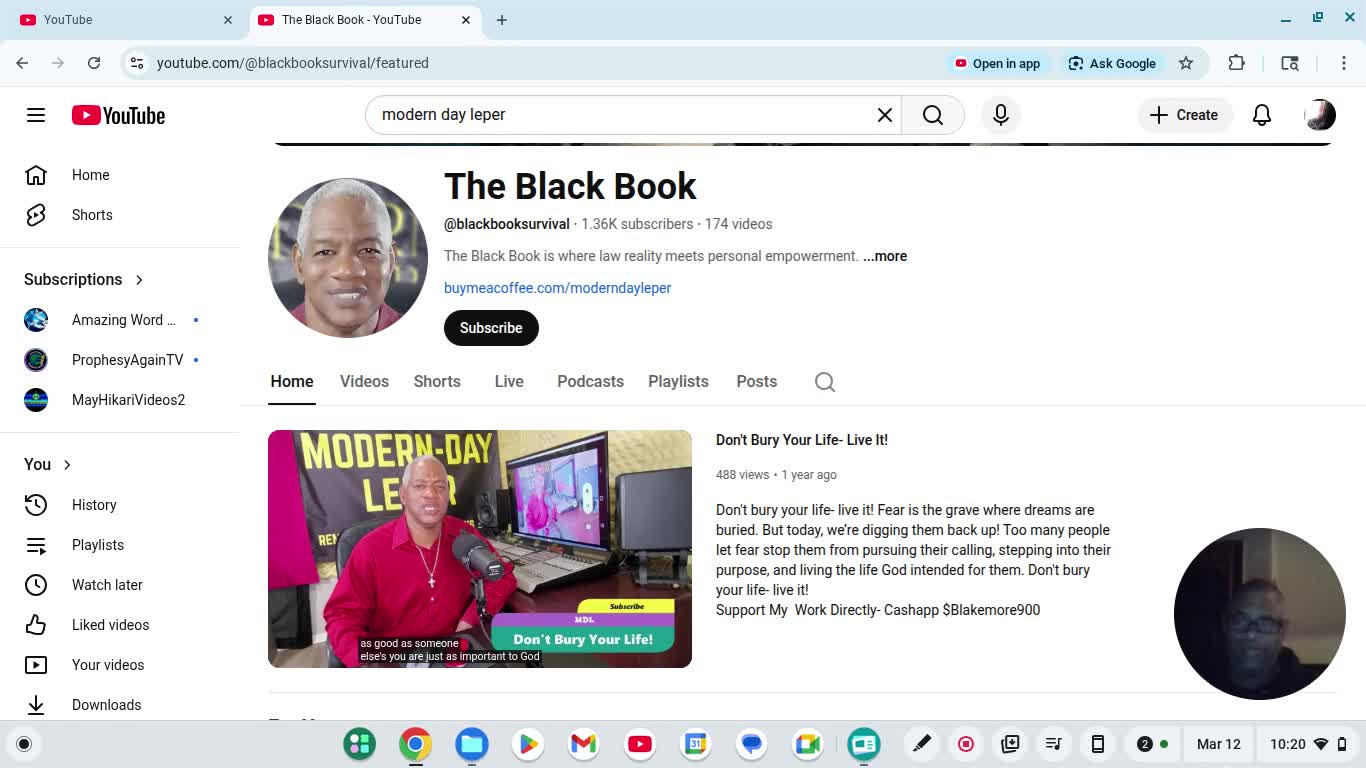This screenshot has width=1366, height=768.
Task: Open the notifications bell
Action: pos(1261,115)
